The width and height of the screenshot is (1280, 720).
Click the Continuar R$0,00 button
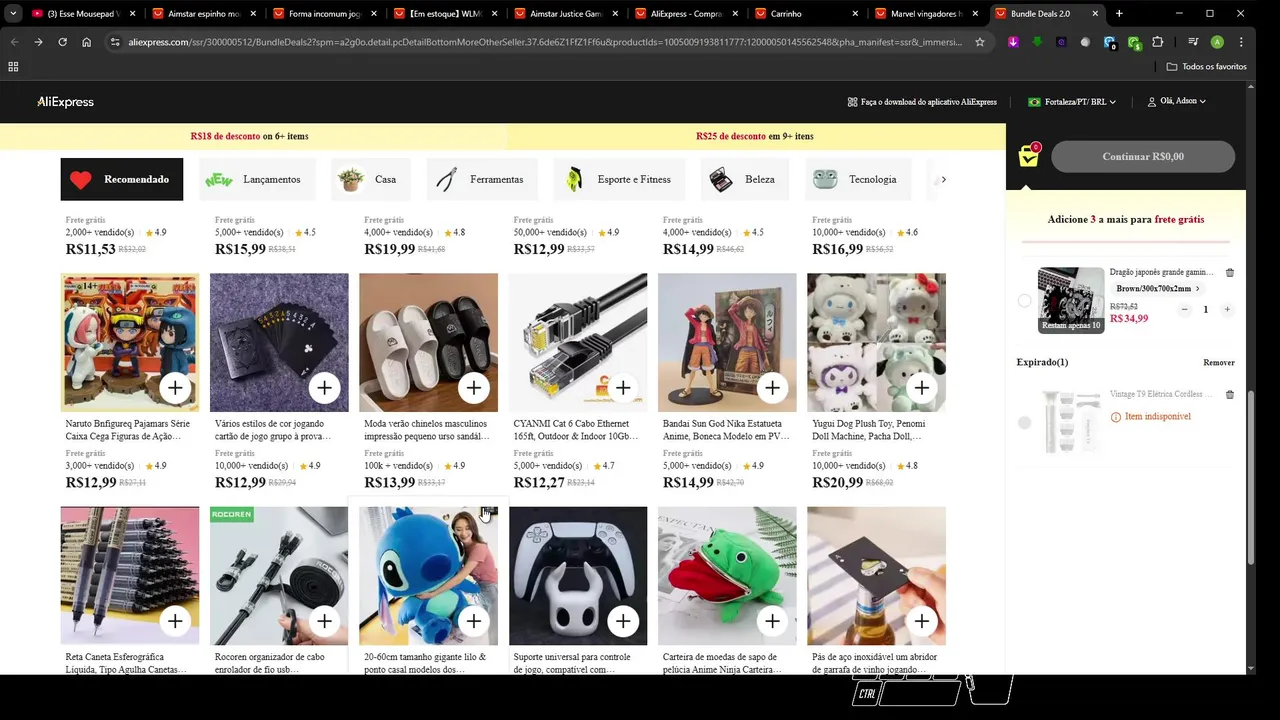[1143, 157]
